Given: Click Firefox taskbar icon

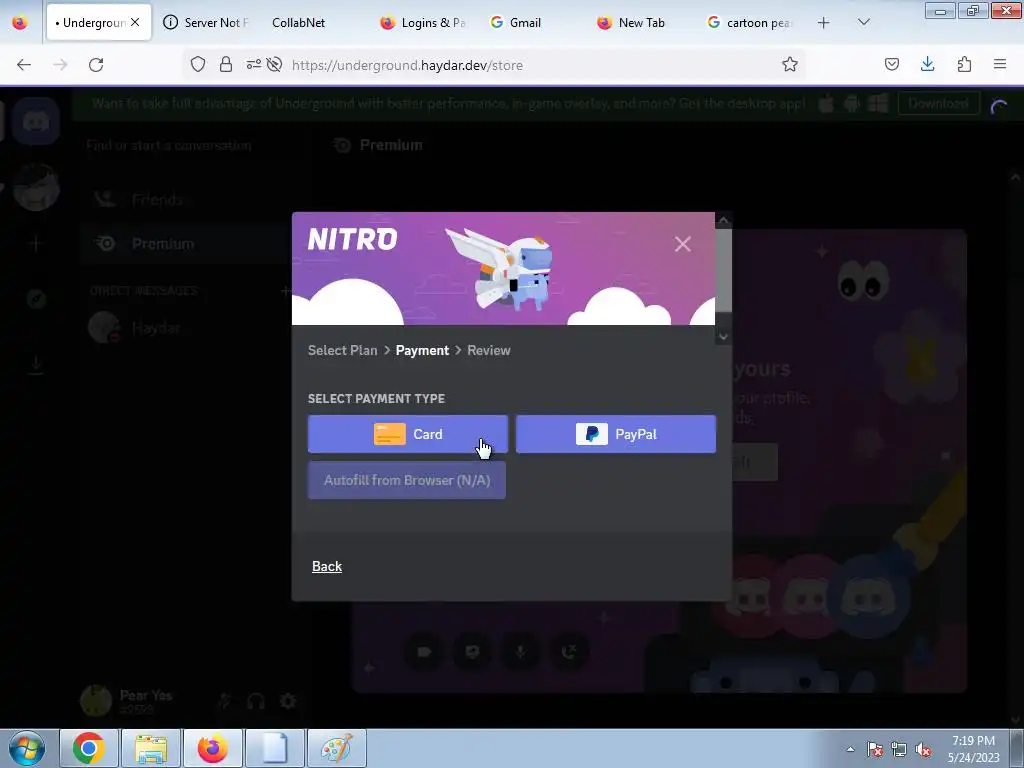Looking at the screenshot, I should 213,748.
